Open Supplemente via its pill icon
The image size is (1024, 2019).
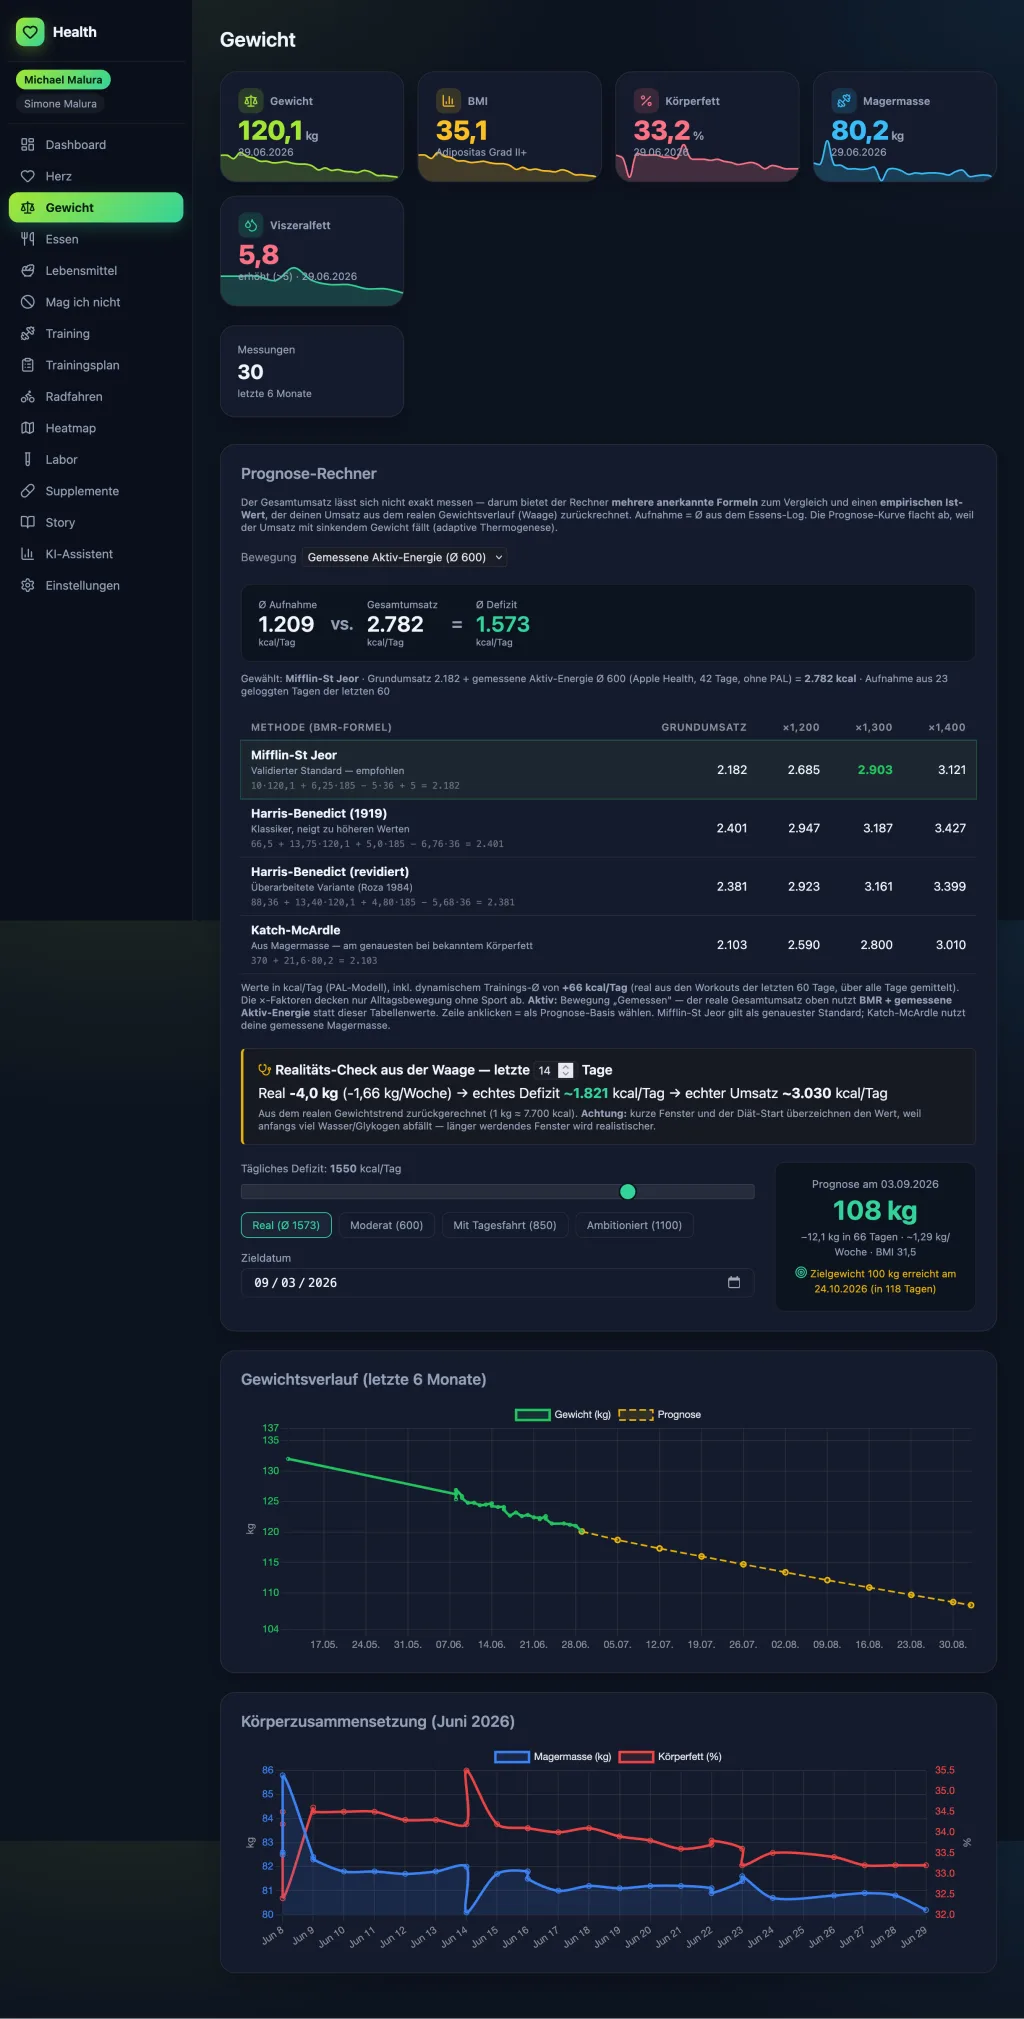pyautogui.click(x=28, y=491)
